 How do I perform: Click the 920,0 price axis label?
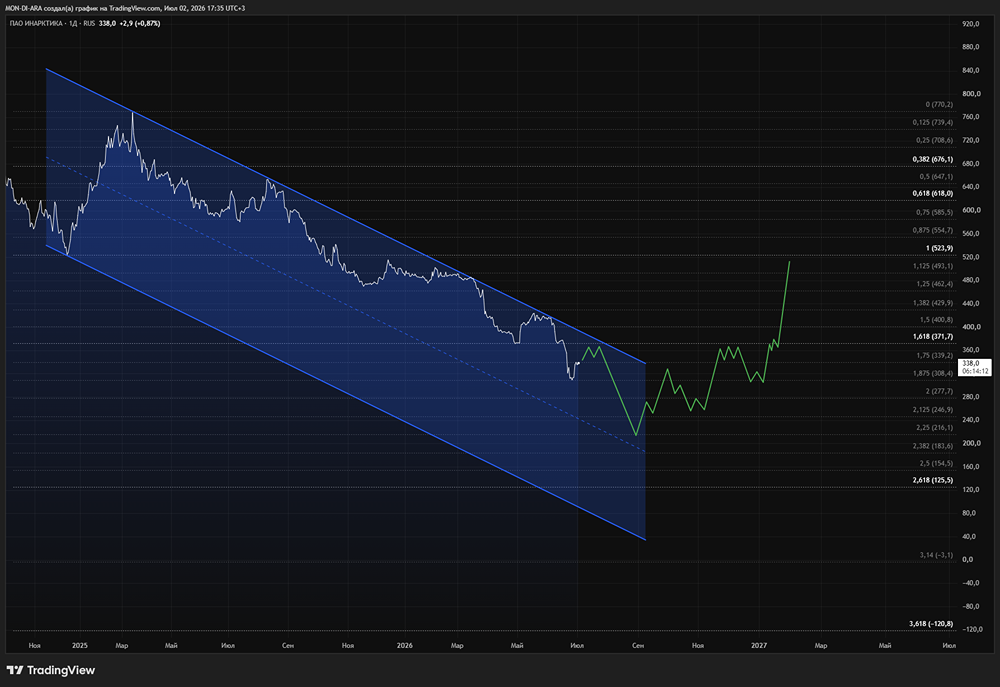pos(971,24)
